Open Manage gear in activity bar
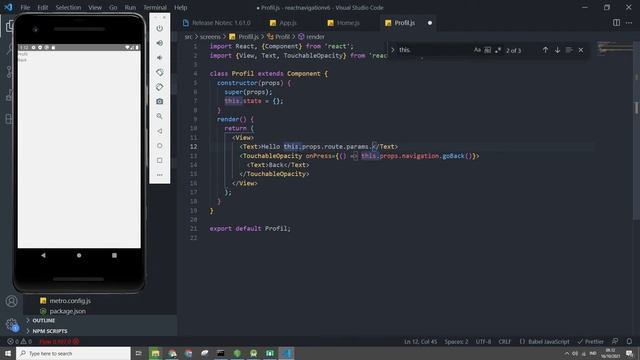The width and height of the screenshot is (640, 360). [11, 325]
